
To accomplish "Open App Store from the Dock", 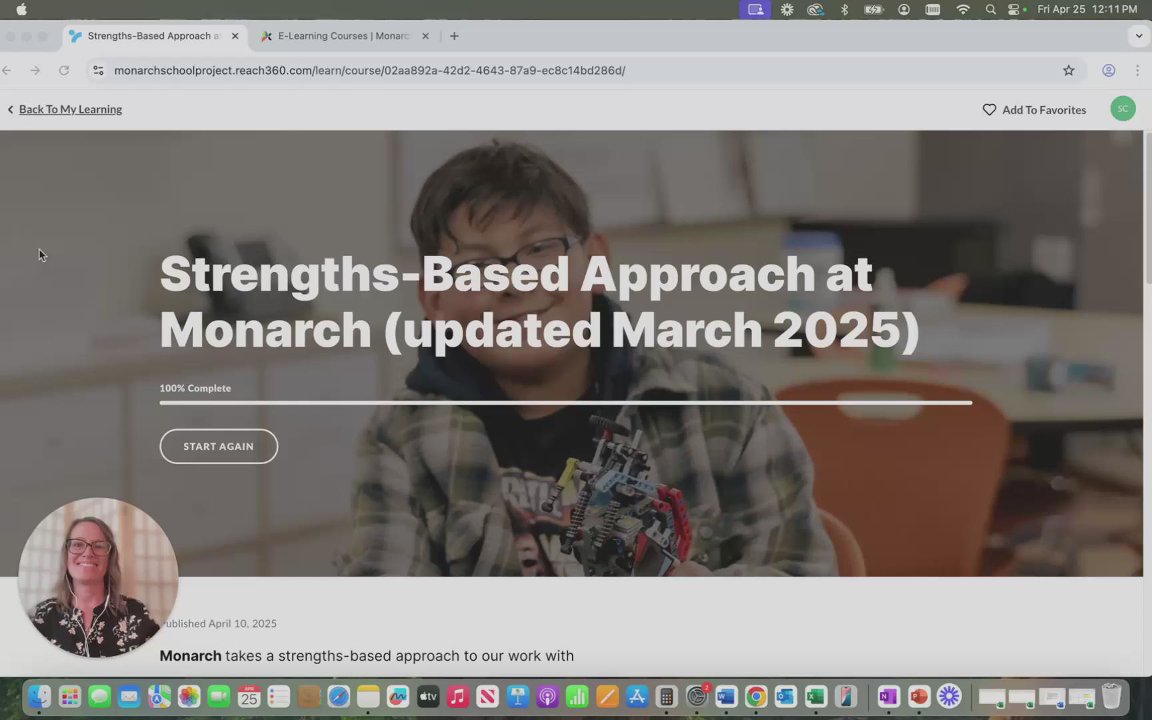I will coord(637,696).
